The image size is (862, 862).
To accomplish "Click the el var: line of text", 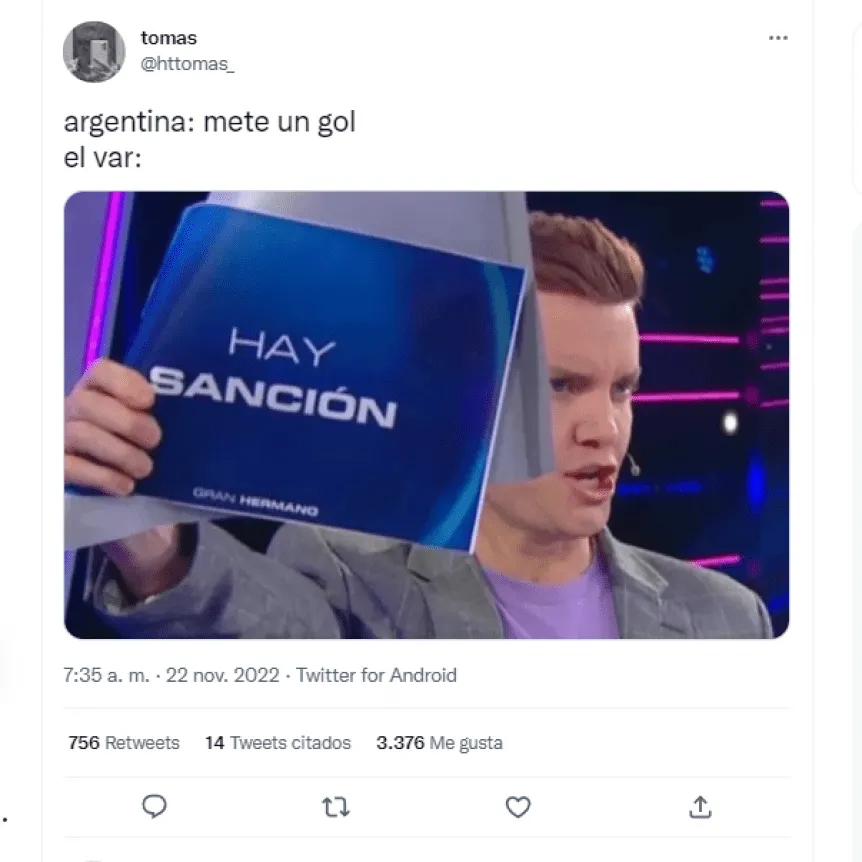I will click(x=103, y=158).
